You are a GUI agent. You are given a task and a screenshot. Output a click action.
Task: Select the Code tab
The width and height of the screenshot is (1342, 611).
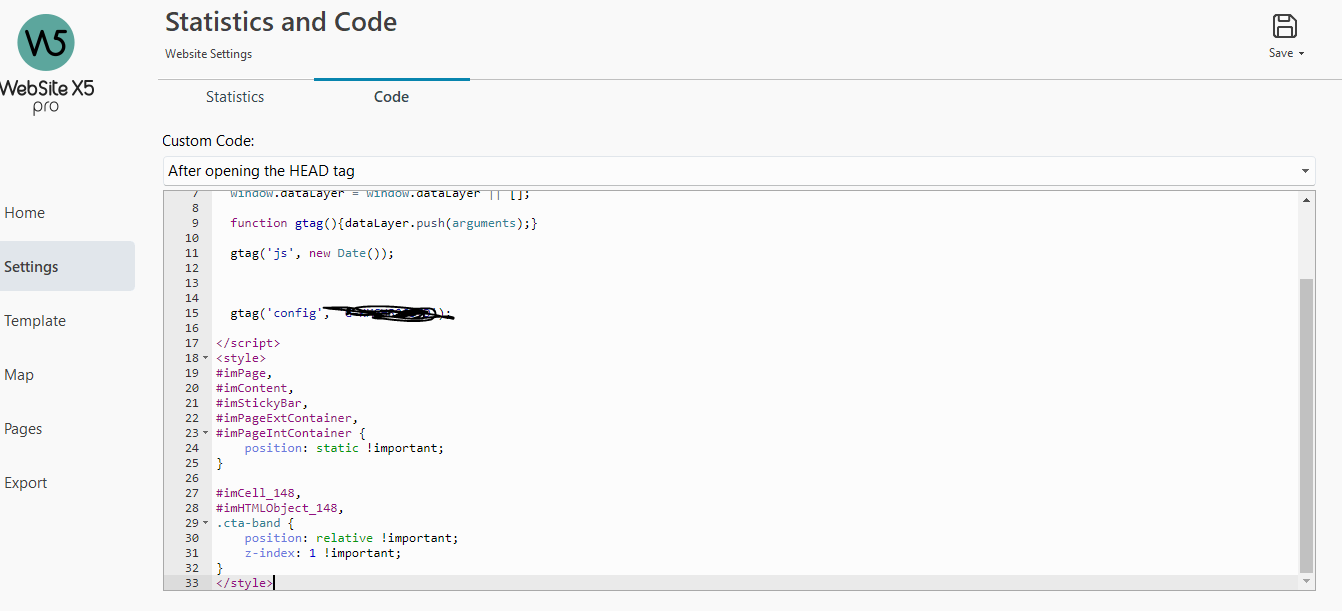click(x=391, y=97)
